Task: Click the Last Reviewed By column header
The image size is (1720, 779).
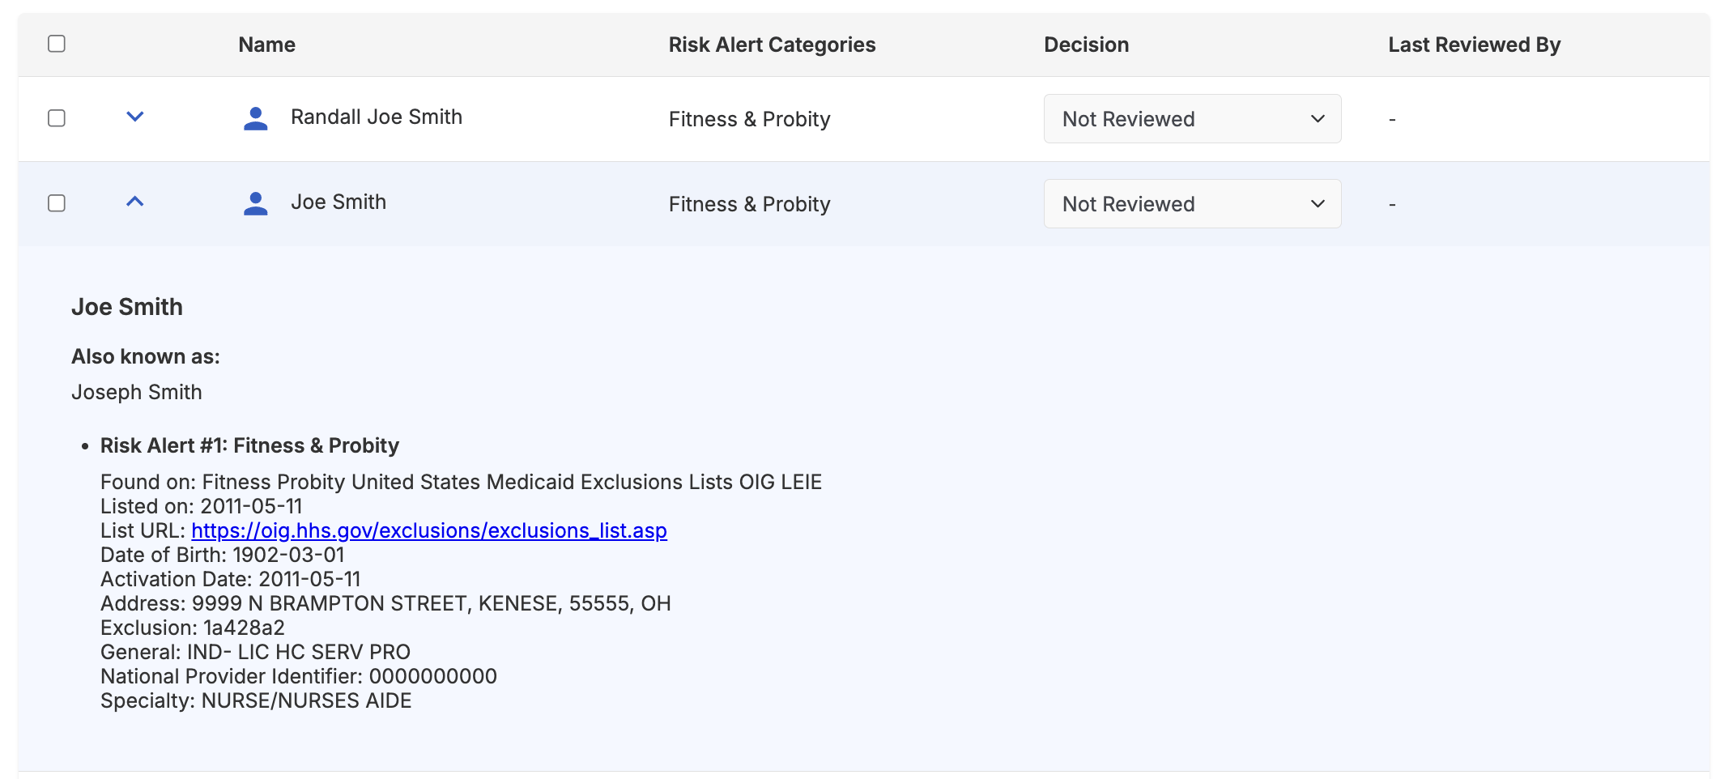Action: click(1474, 44)
